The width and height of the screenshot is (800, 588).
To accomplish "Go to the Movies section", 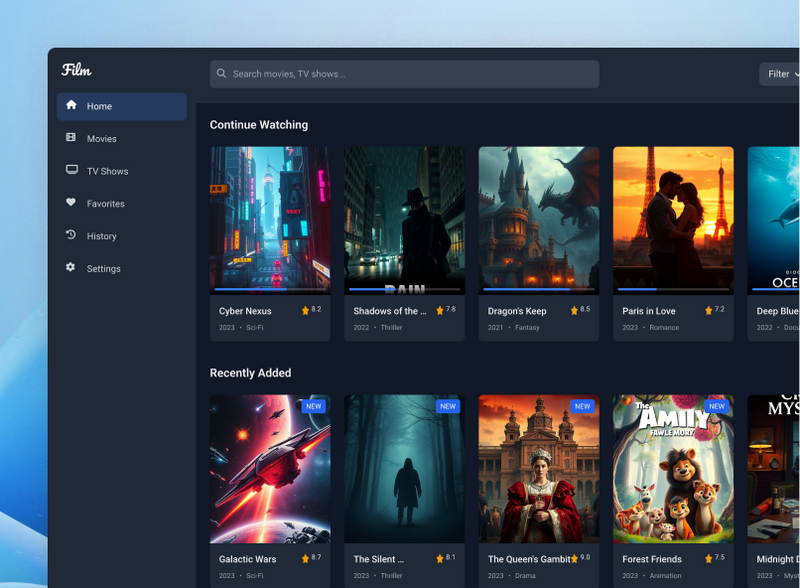I will click(x=102, y=139).
